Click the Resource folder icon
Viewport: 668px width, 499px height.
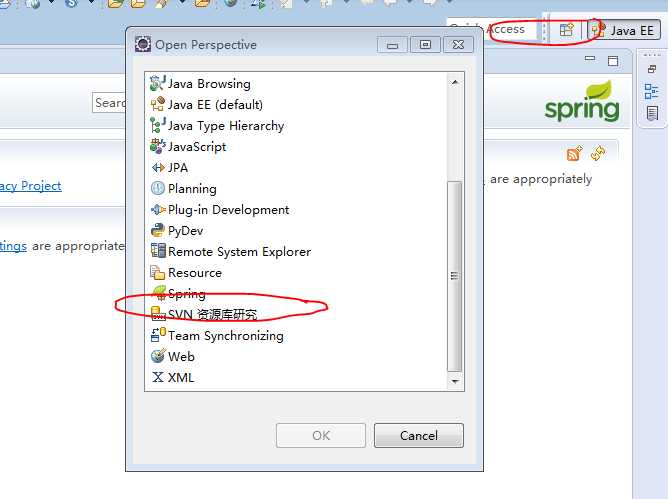[157, 272]
